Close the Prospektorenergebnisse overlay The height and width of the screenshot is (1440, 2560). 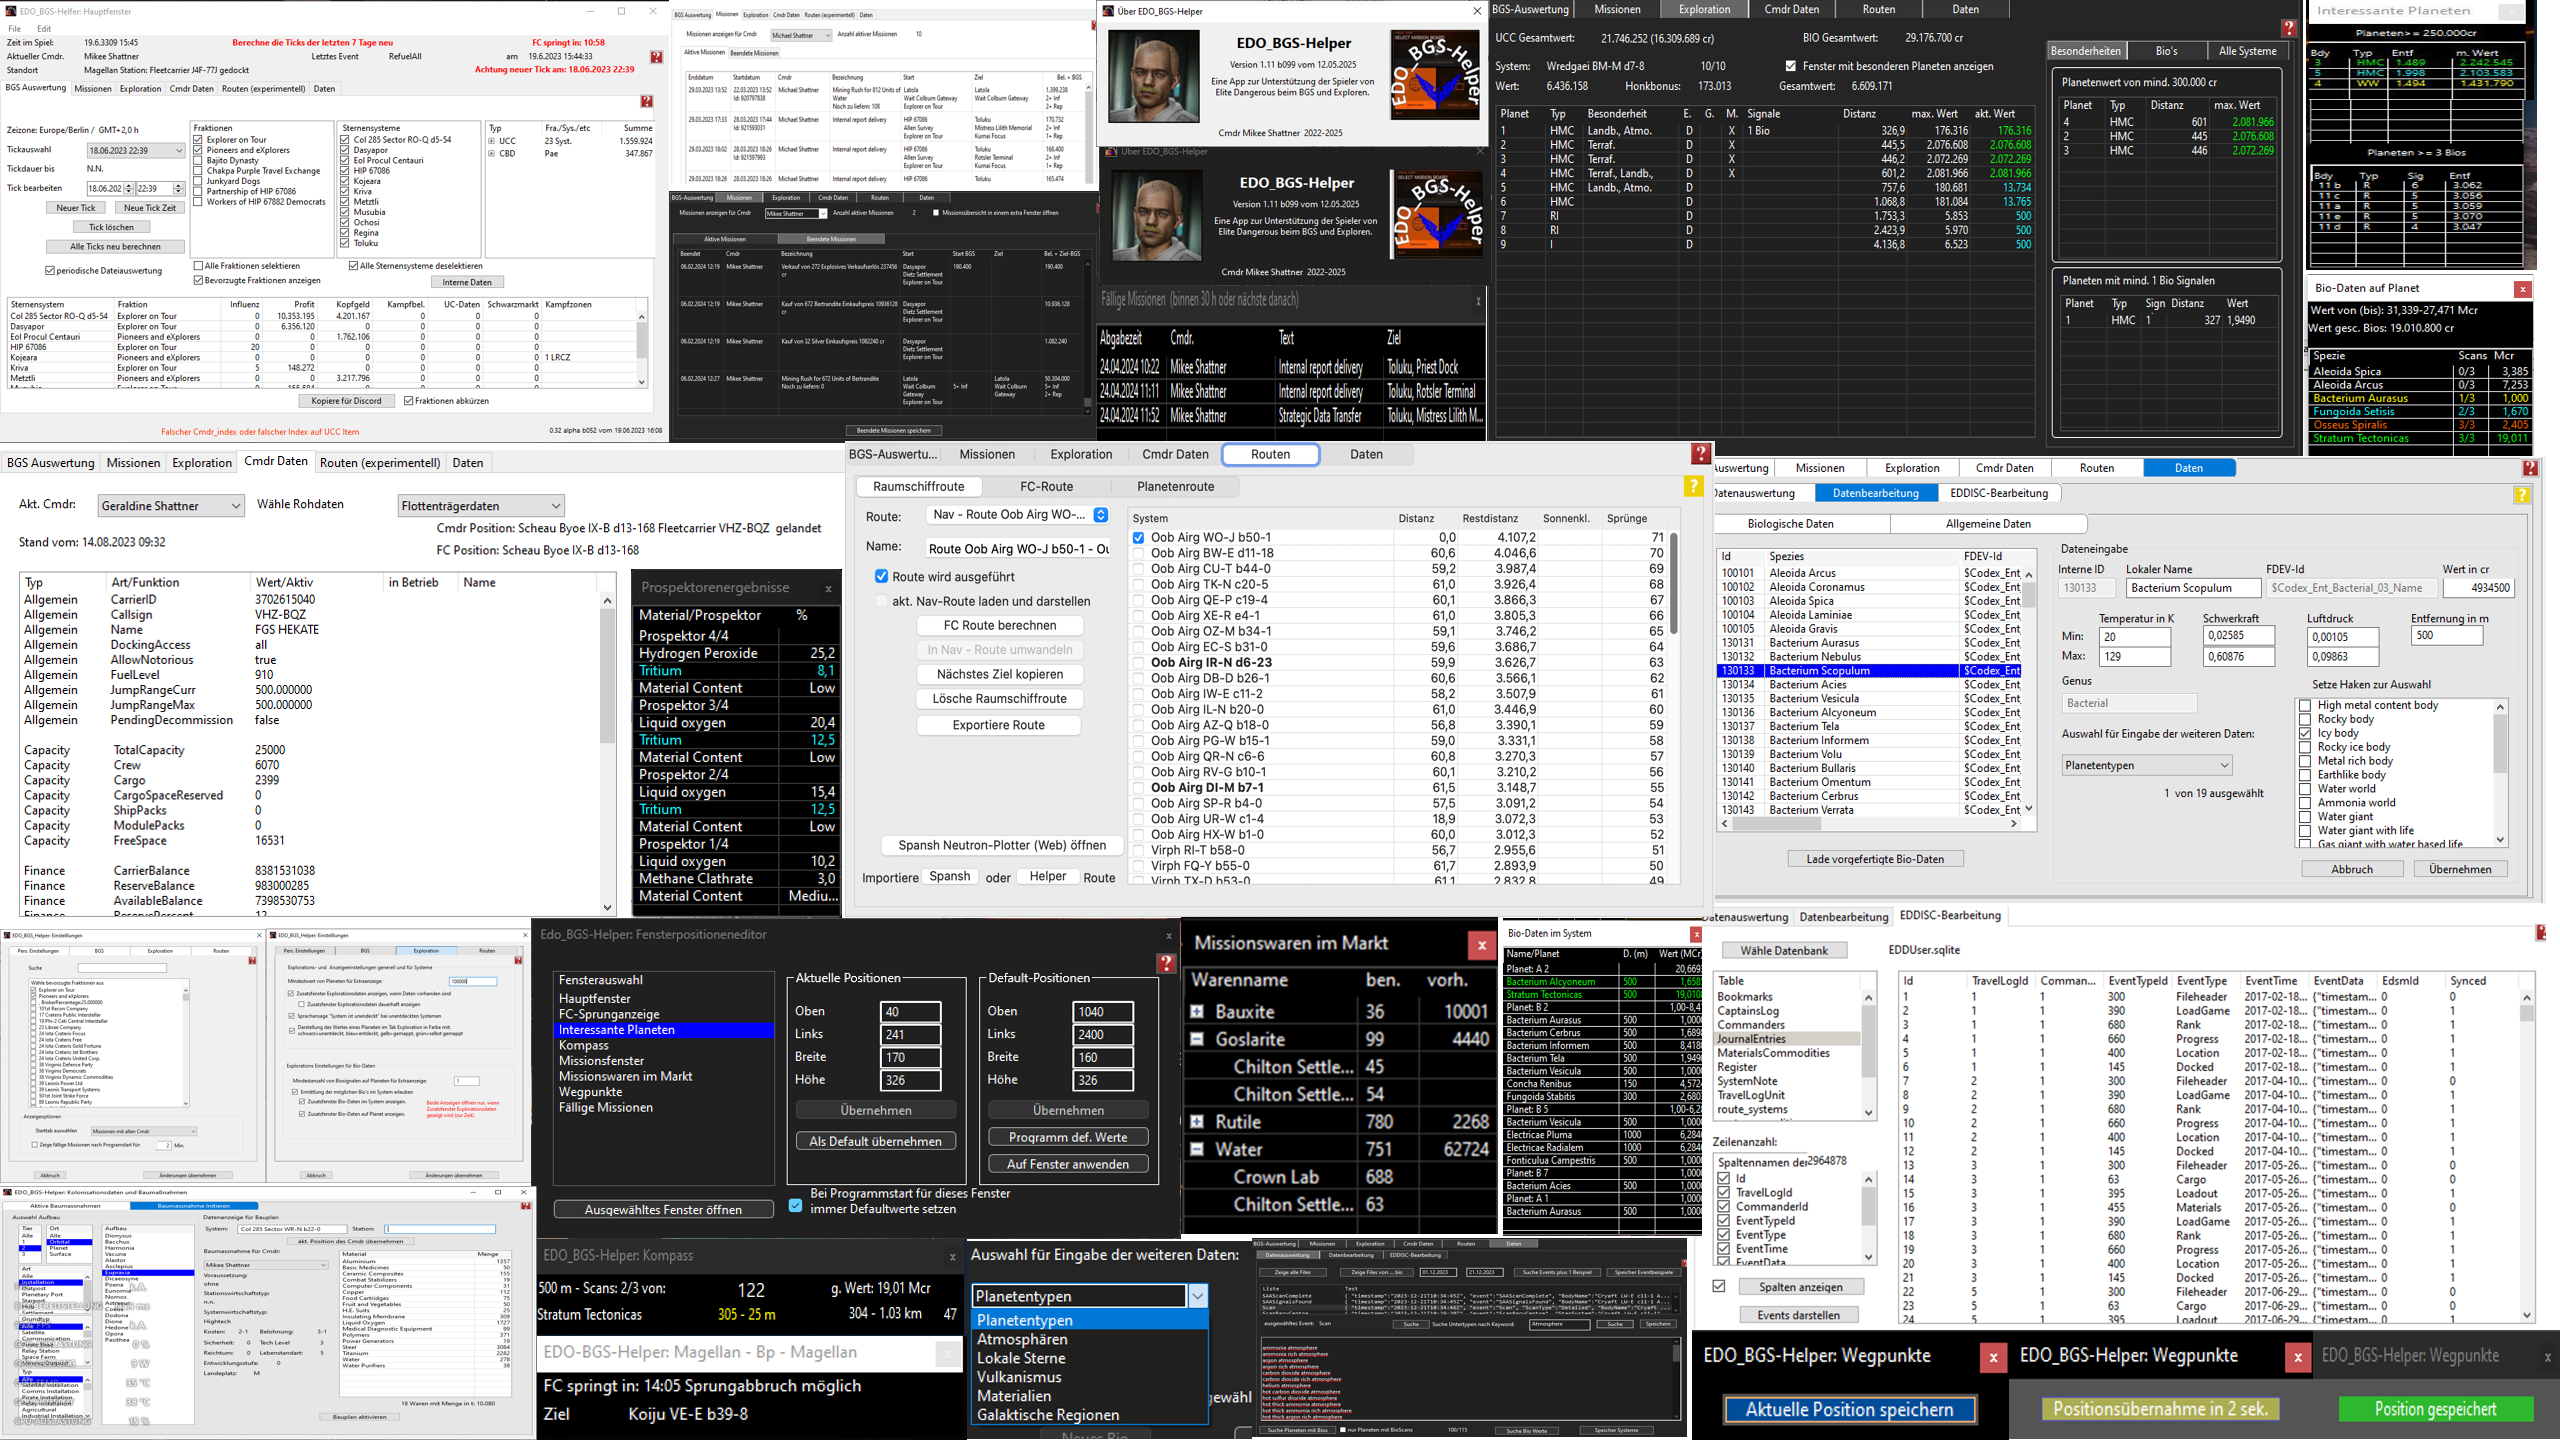tap(828, 589)
